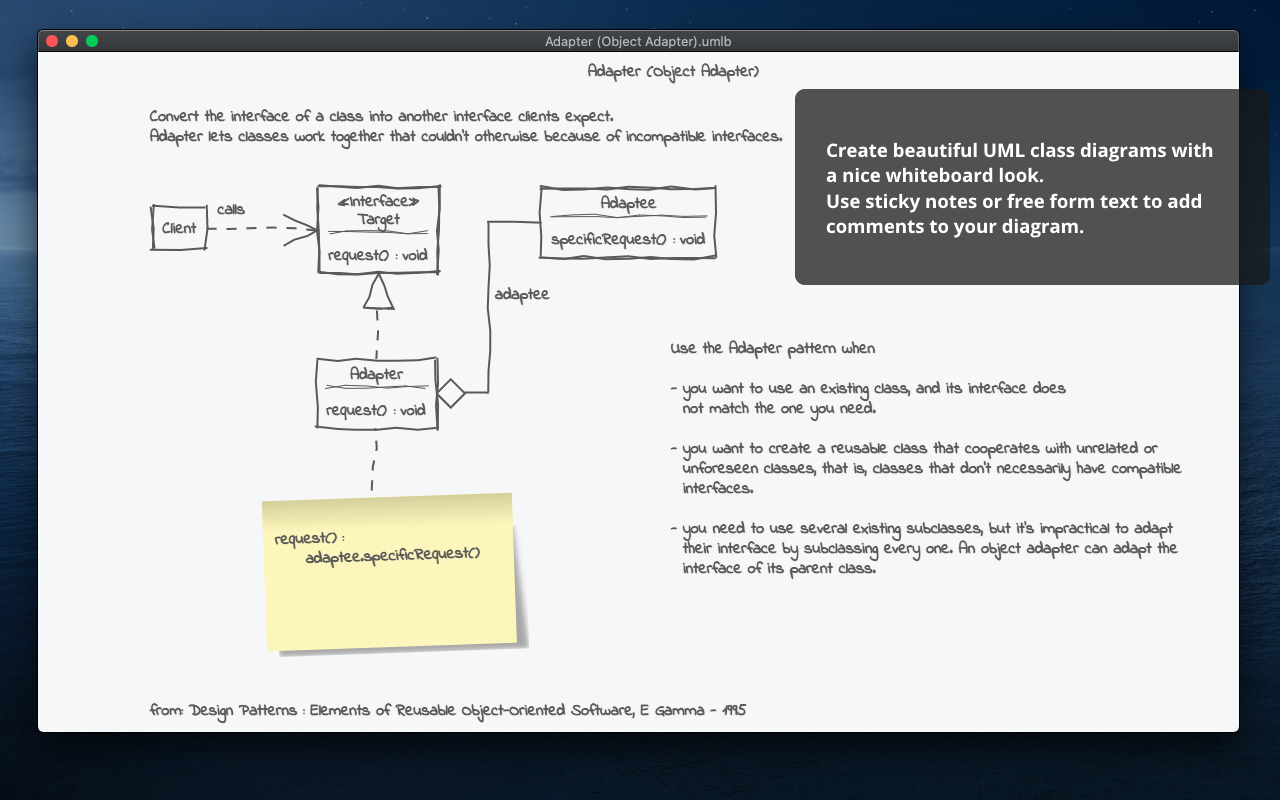The height and width of the screenshot is (800, 1280).
Task: Select the Adaptee class box
Action: [627, 203]
